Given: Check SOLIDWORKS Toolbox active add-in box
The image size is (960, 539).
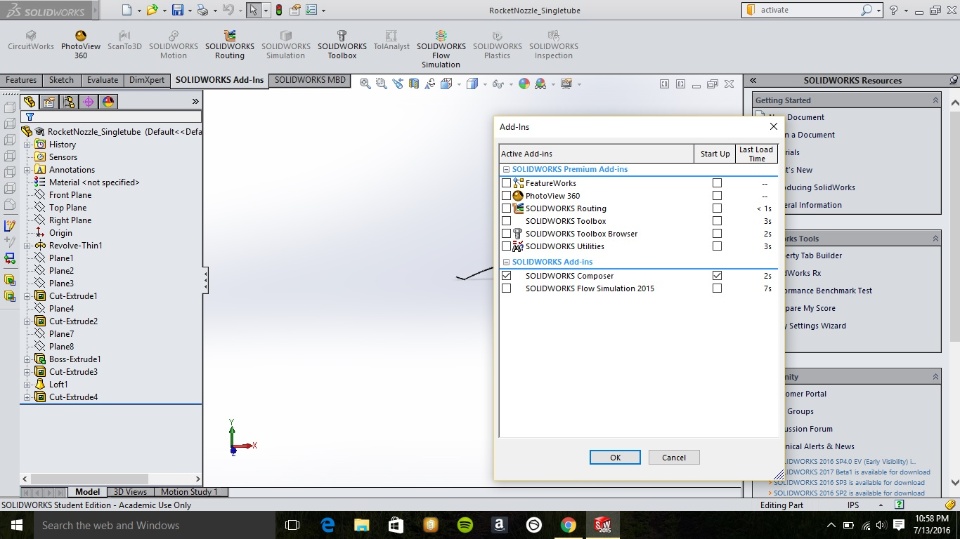Looking at the screenshot, I should point(506,220).
